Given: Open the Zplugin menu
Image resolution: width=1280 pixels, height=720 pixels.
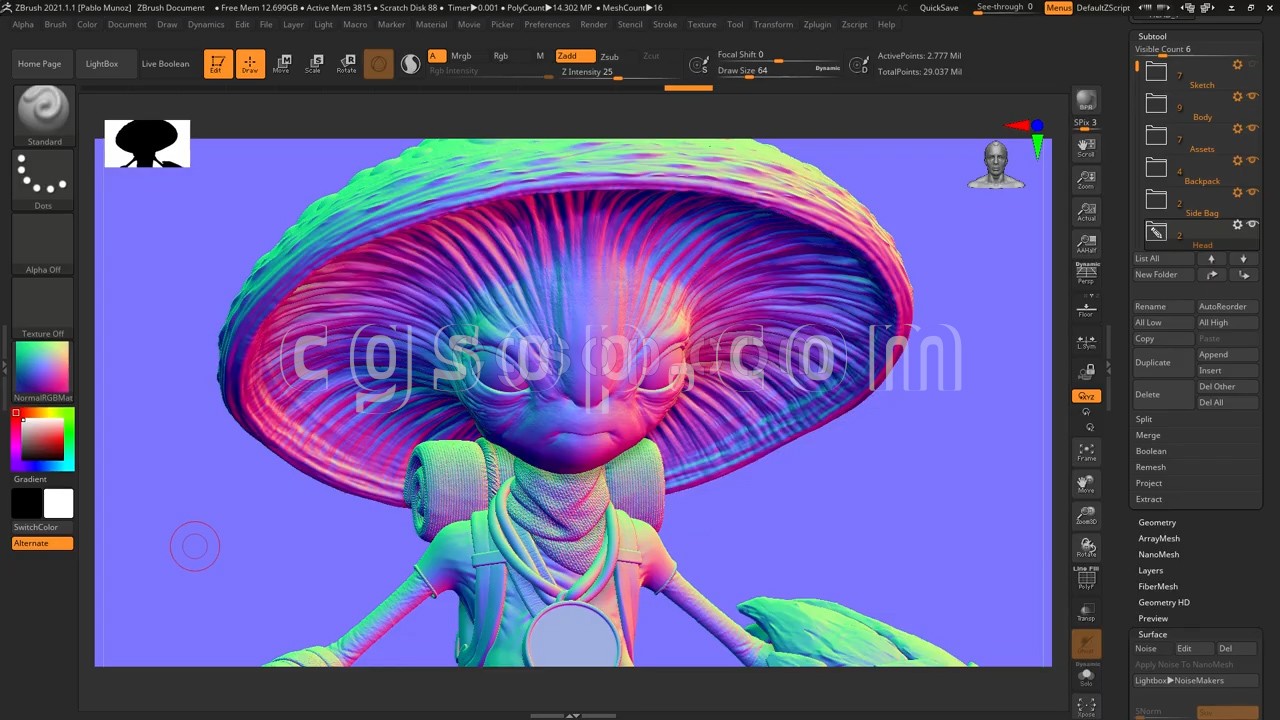Looking at the screenshot, I should click(816, 24).
